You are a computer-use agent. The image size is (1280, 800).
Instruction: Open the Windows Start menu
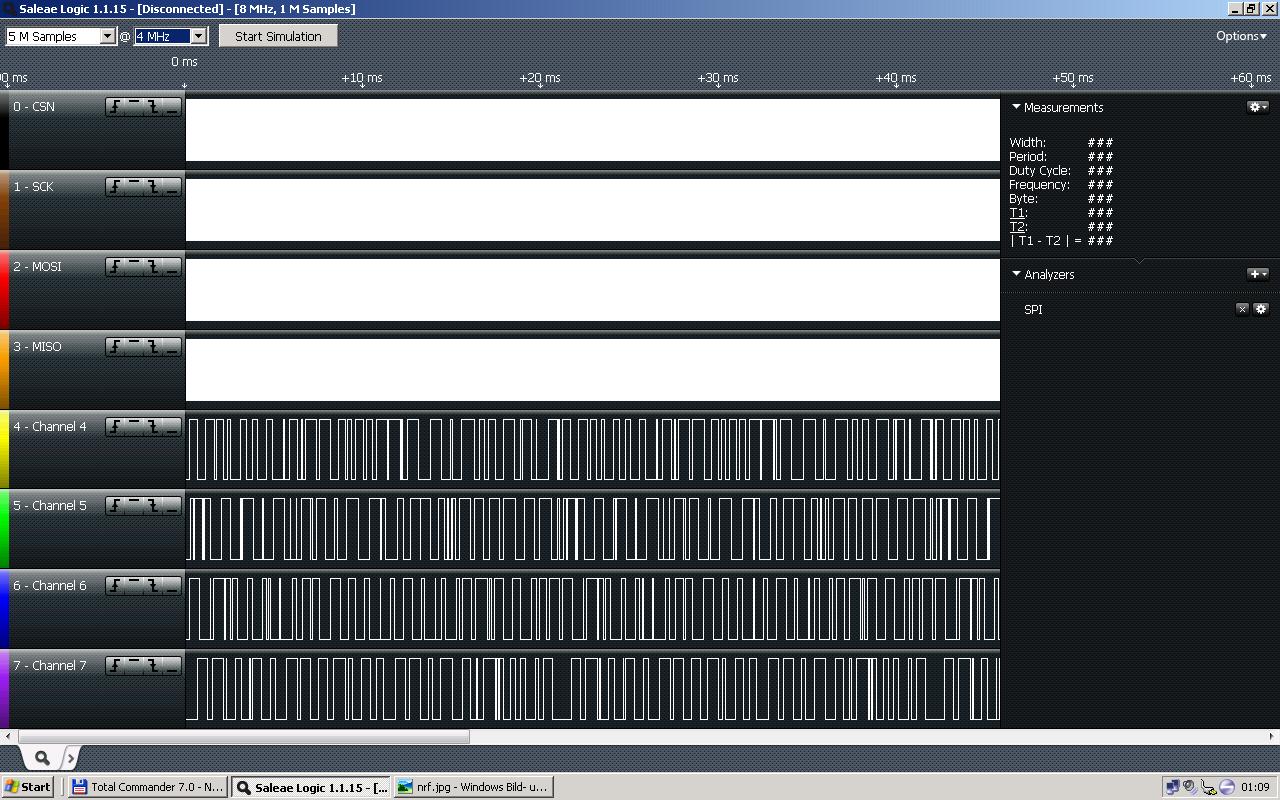(x=27, y=787)
